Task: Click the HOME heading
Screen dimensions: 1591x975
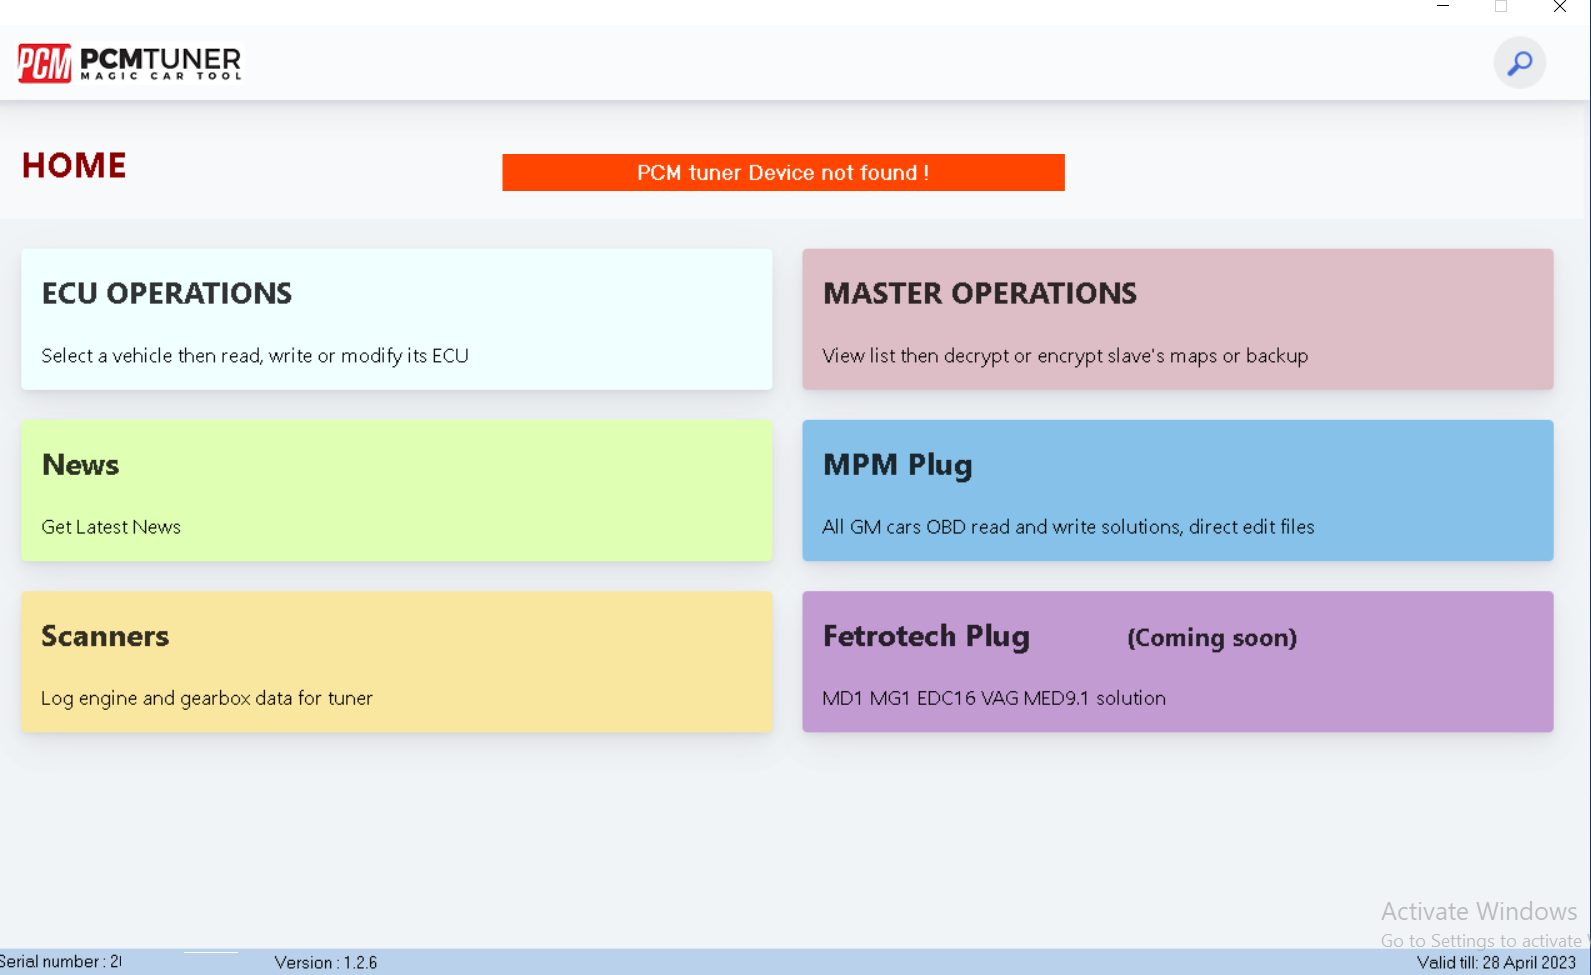Action: coord(74,165)
